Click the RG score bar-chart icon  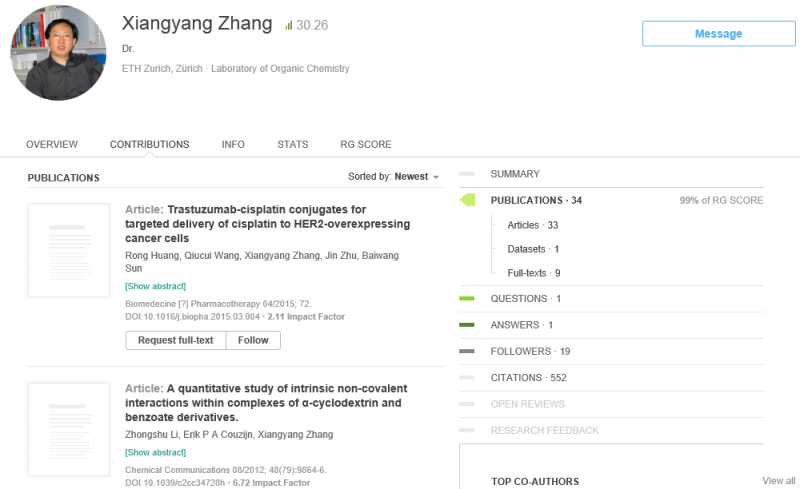288,25
